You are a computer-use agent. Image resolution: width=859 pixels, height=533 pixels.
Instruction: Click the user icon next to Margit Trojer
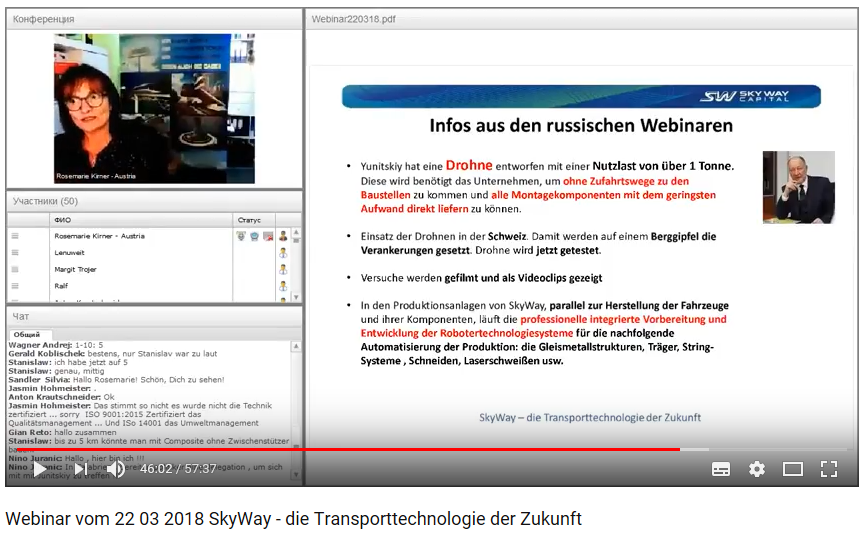click(x=283, y=269)
